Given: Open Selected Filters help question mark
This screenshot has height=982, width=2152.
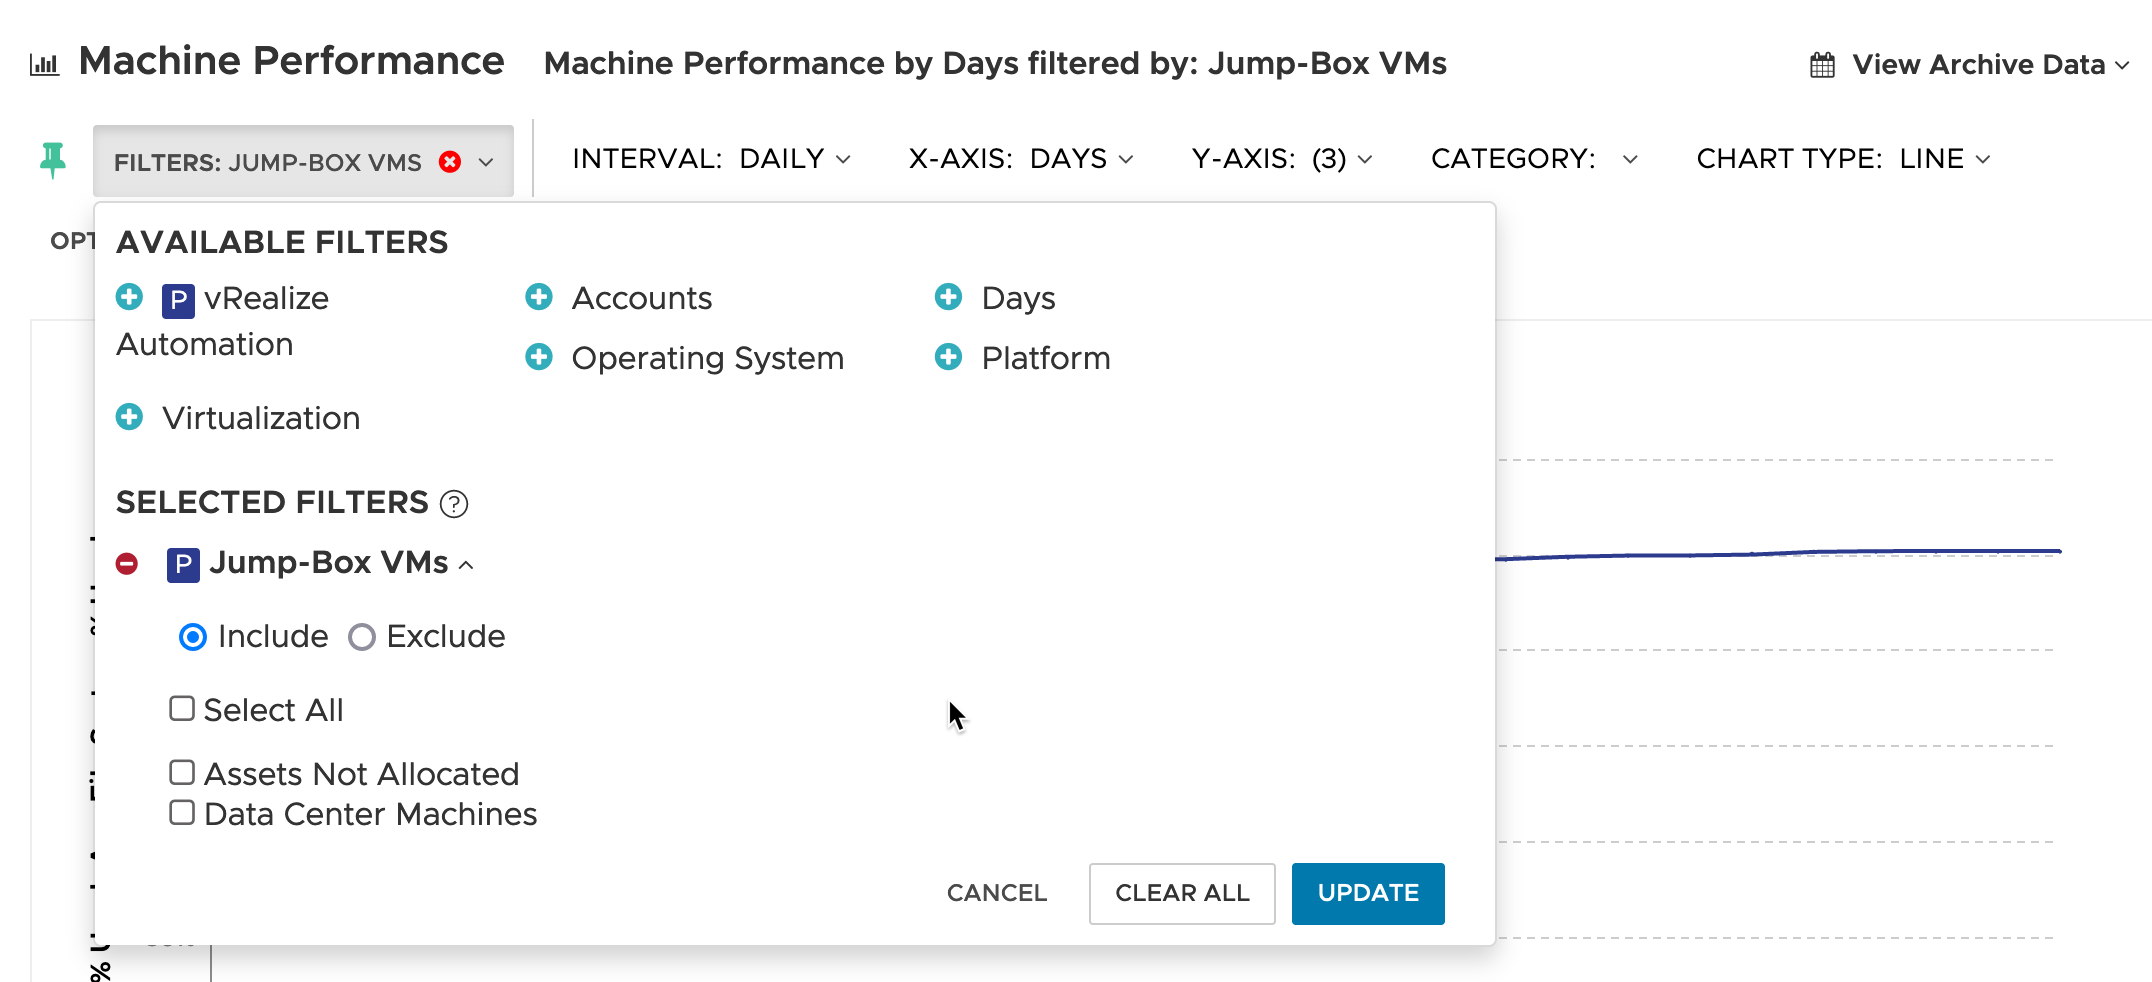Looking at the screenshot, I should (x=454, y=504).
